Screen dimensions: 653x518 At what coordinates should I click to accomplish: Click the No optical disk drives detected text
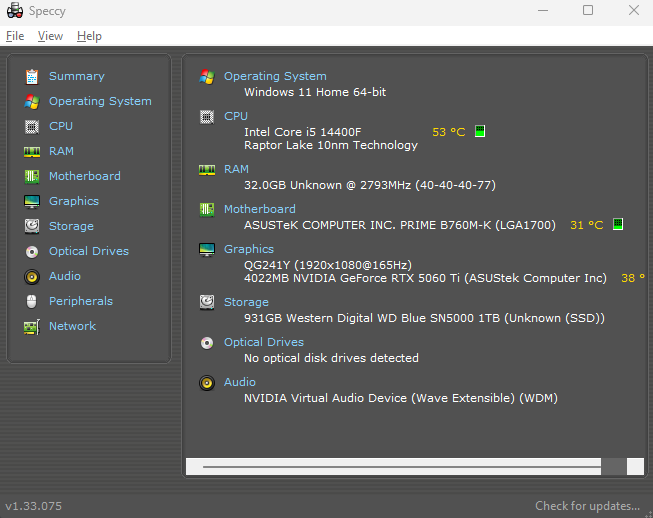point(331,358)
